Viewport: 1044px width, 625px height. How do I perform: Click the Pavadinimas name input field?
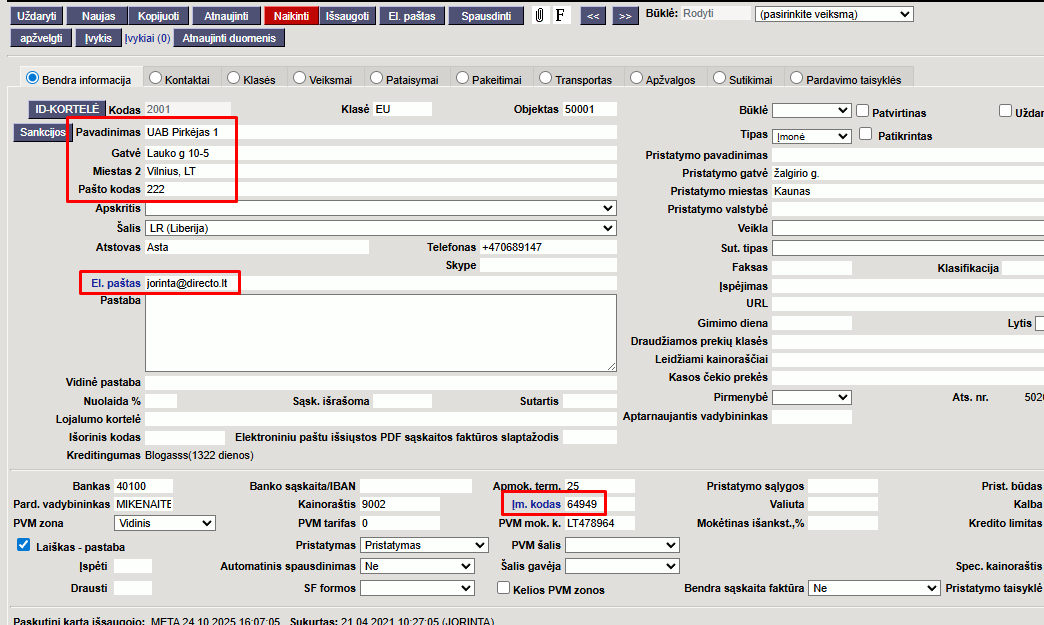[380, 132]
